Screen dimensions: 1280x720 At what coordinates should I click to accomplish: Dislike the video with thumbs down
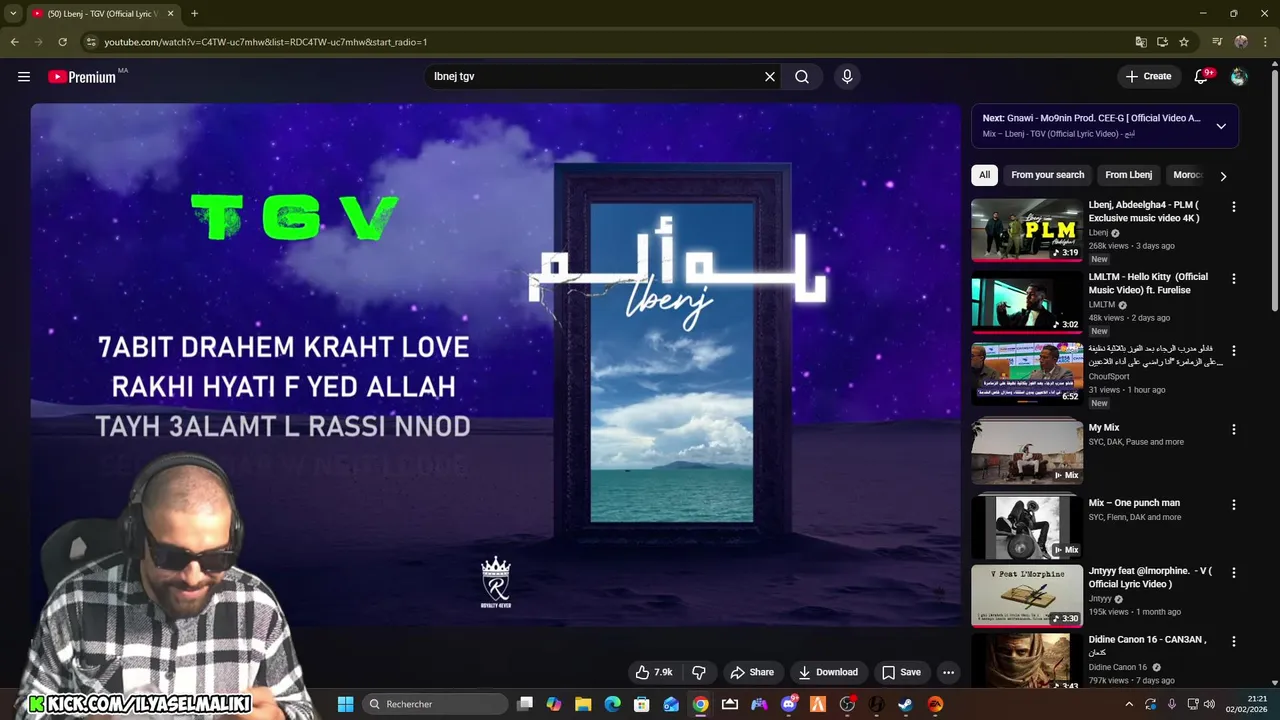click(x=699, y=672)
